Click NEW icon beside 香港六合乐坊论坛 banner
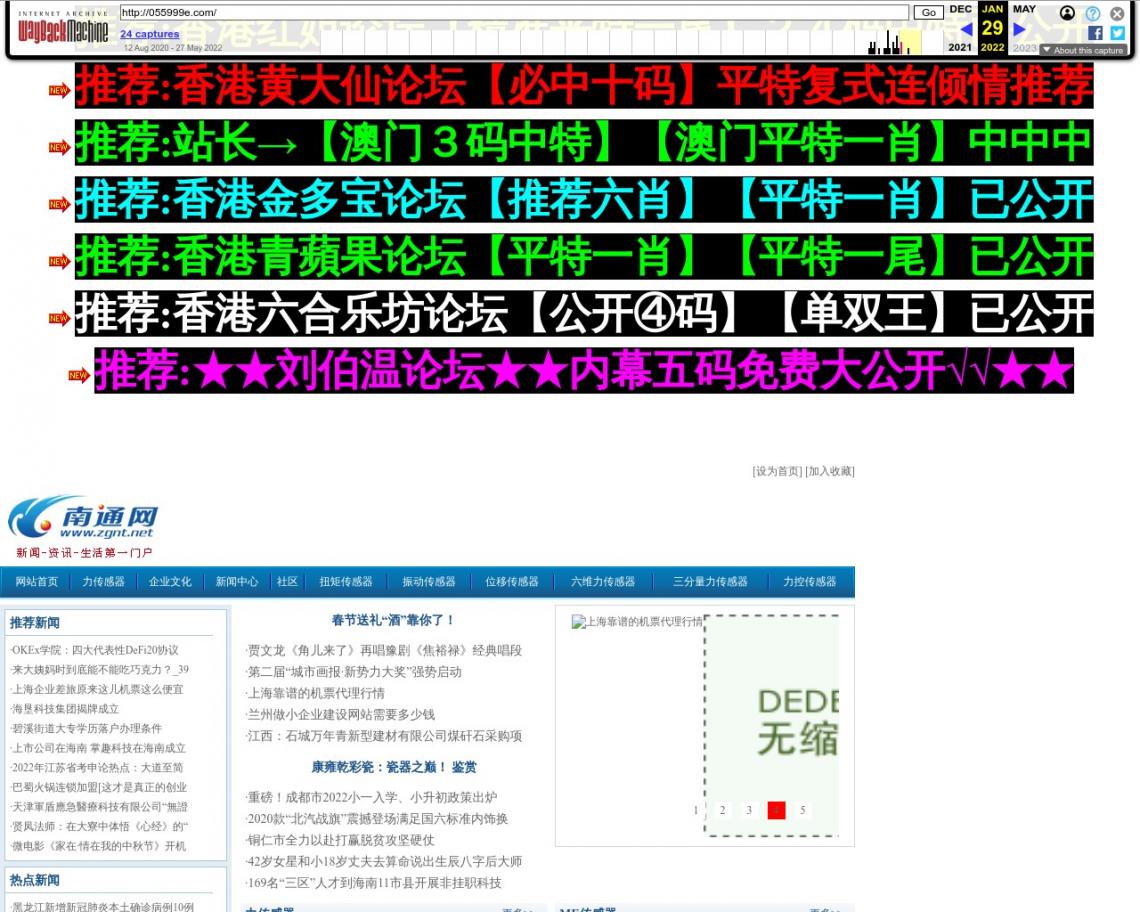The image size is (1140, 912). pyautogui.click(x=60, y=318)
